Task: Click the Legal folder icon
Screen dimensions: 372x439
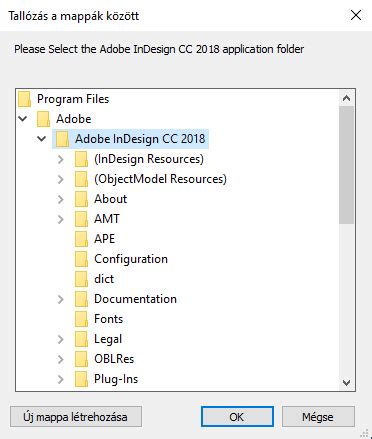Action: pyautogui.click(x=81, y=339)
